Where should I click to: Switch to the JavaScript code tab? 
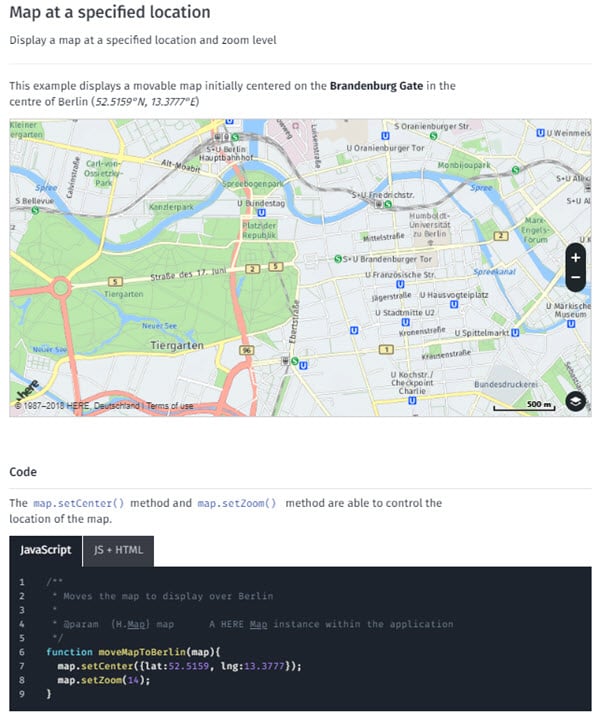[46, 549]
